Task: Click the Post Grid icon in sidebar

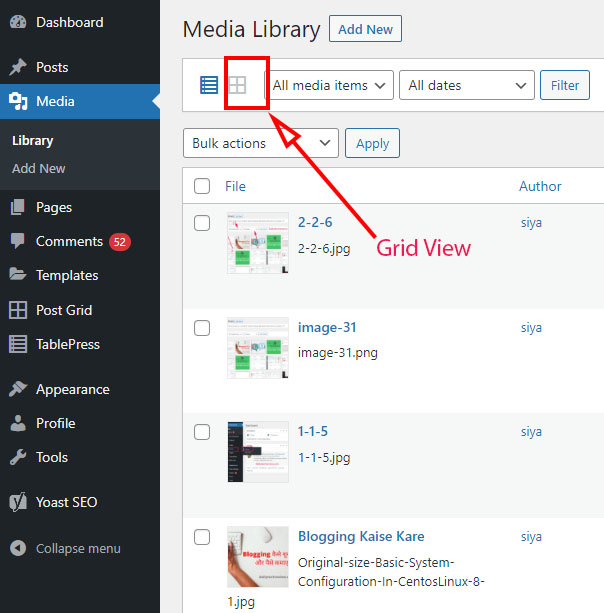Action: (18, 310)
